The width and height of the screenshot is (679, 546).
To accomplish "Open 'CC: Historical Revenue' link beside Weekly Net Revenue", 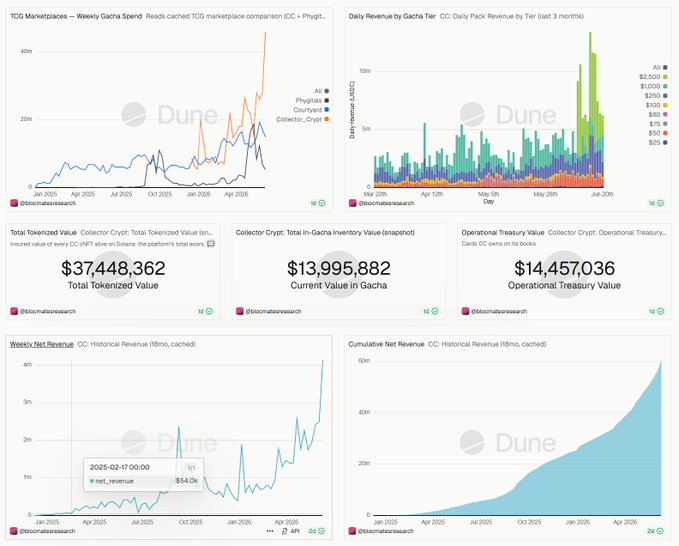I will pos(136,344).
